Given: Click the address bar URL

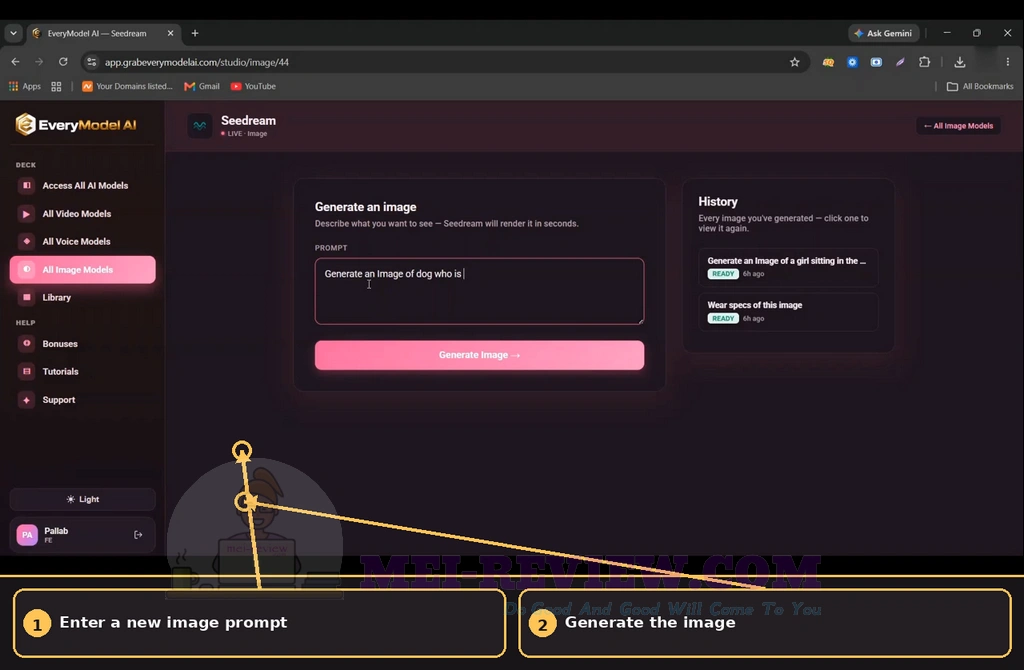Looking at the screenshot, I should point(197,63).
